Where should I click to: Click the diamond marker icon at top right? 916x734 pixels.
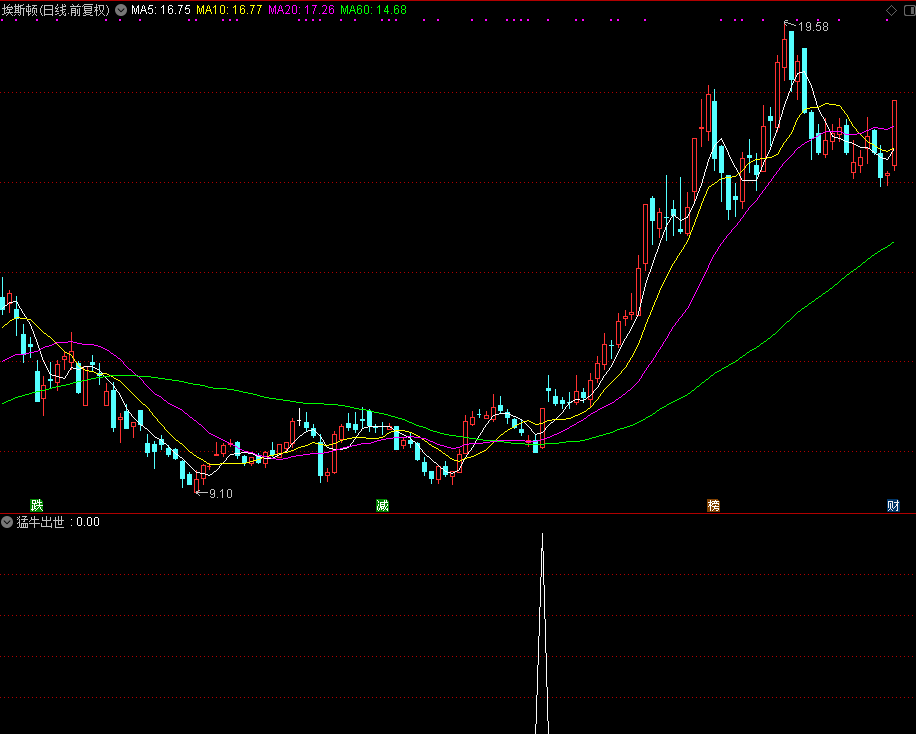891,10
